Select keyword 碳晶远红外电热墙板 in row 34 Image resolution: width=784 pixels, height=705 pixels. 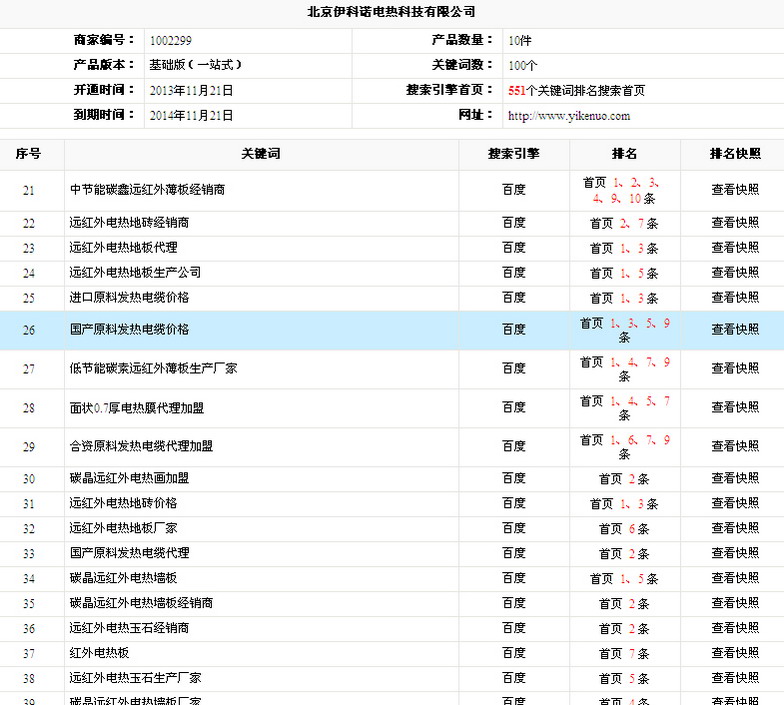click(124, 578)
